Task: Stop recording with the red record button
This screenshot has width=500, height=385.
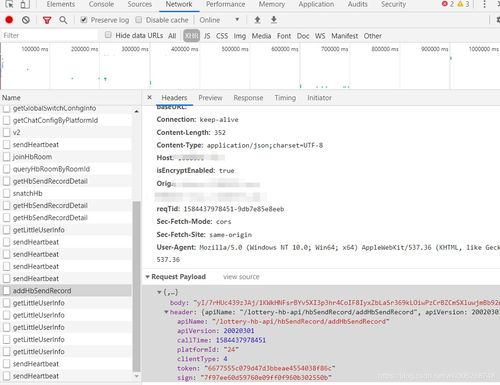Action: click(x=9, y=20)
